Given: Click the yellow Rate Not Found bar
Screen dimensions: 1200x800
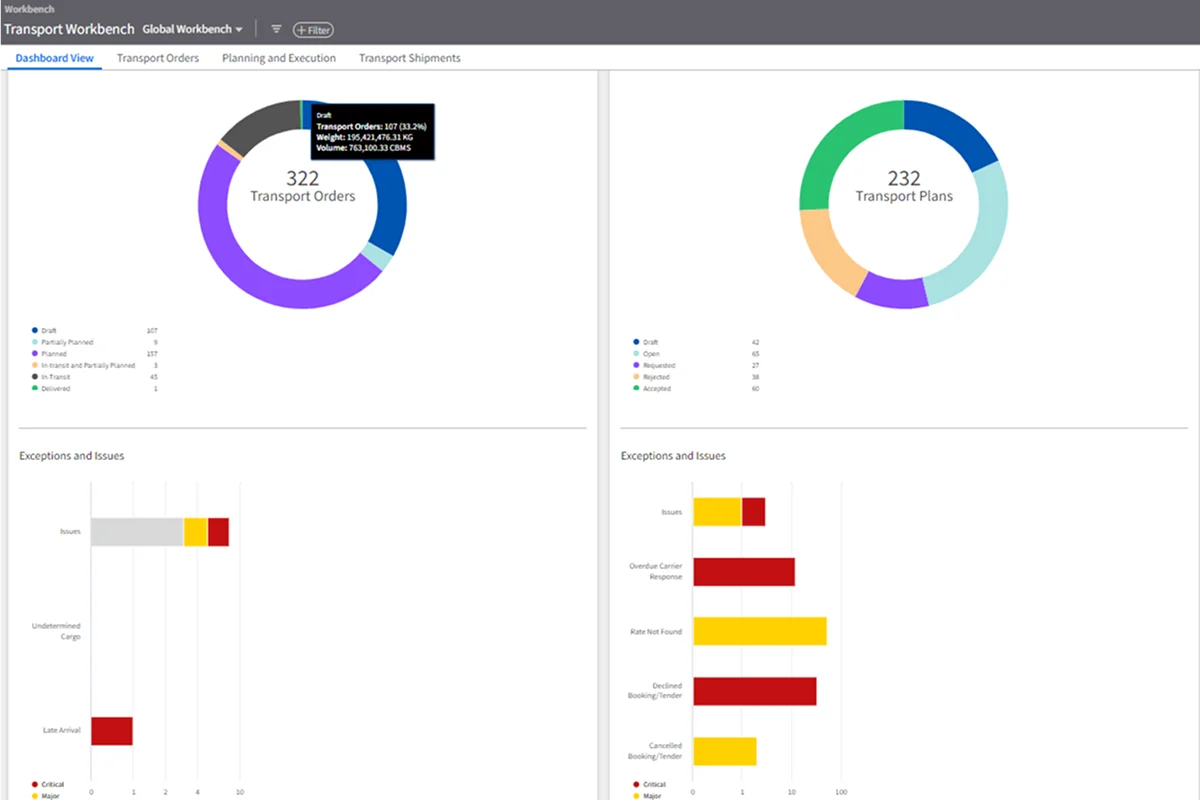Looking at the screenshot, I should click(759, 631).
